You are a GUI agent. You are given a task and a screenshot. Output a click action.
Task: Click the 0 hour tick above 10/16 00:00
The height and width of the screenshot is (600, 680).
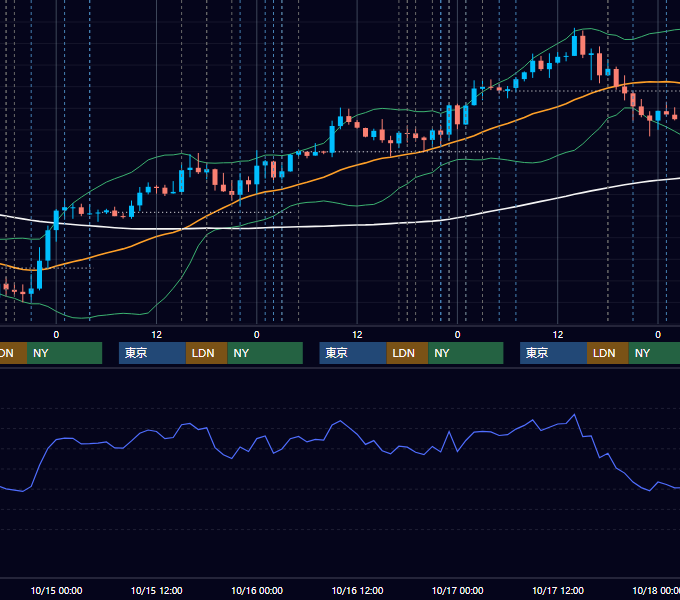(x=257, y=335)
